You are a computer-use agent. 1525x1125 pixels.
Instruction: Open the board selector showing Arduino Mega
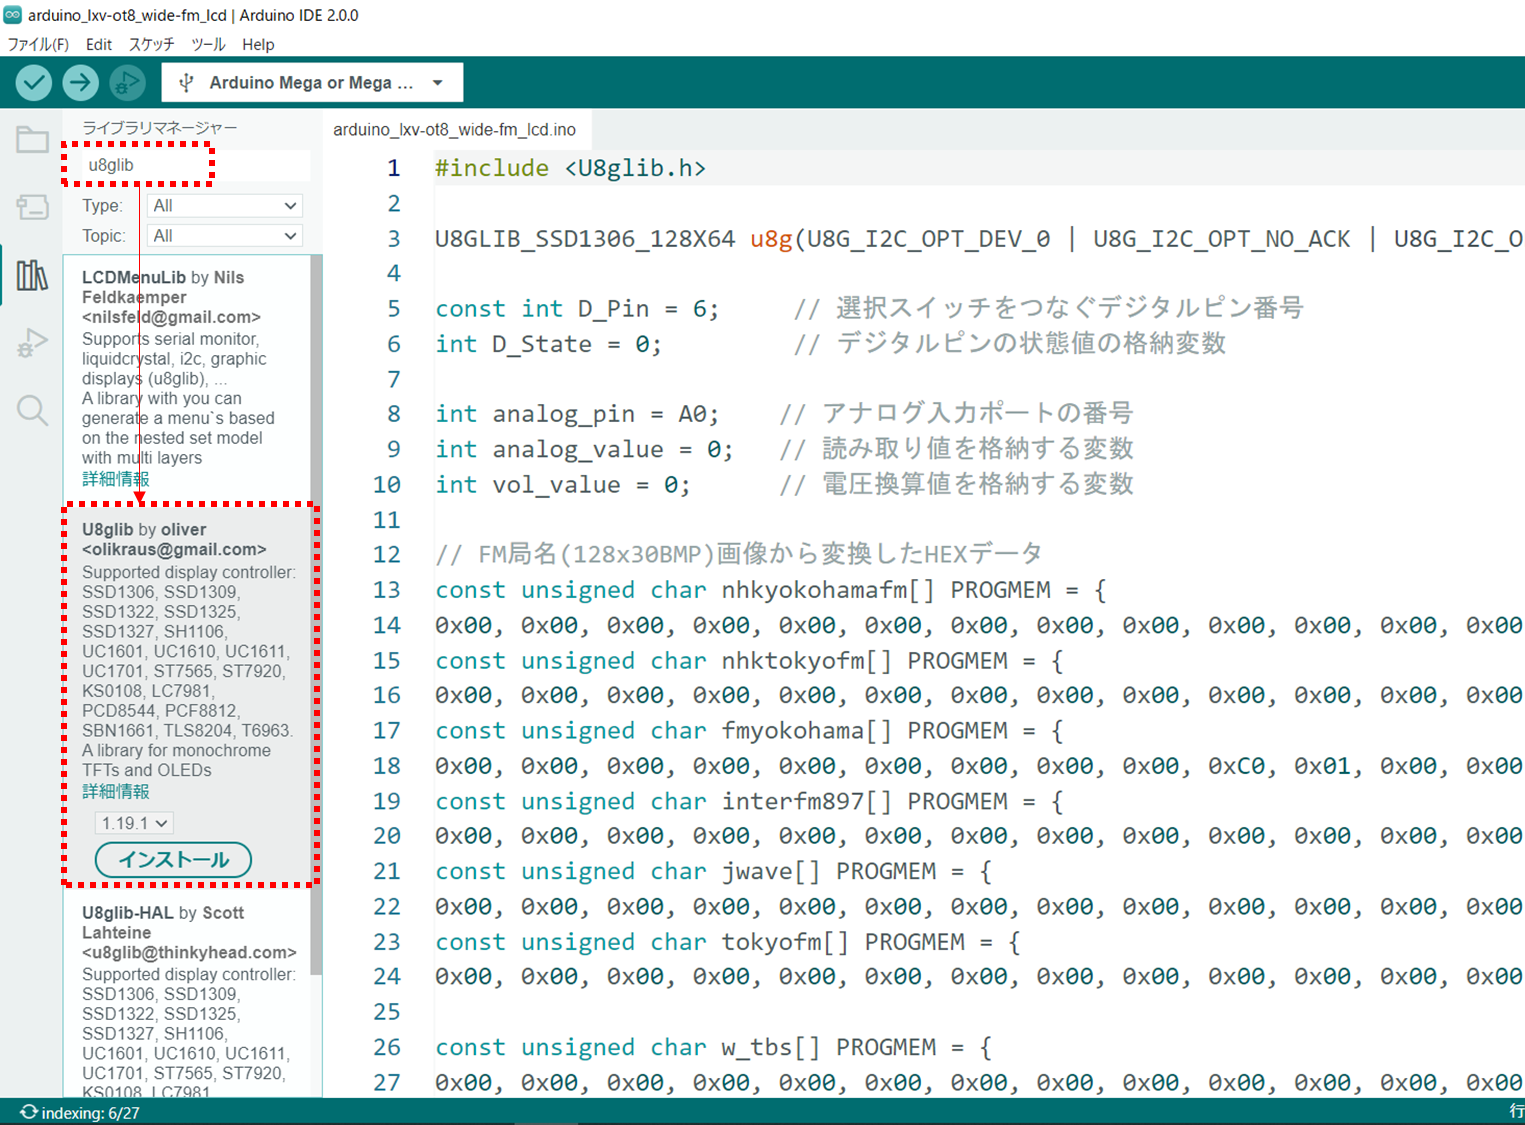311,82
